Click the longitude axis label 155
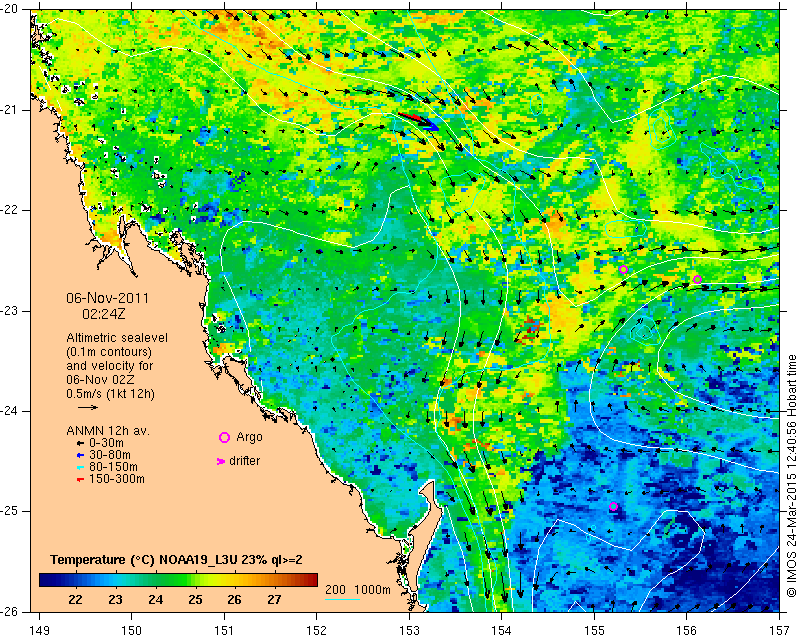The image size is (800, 640). [x=594, y=631]
